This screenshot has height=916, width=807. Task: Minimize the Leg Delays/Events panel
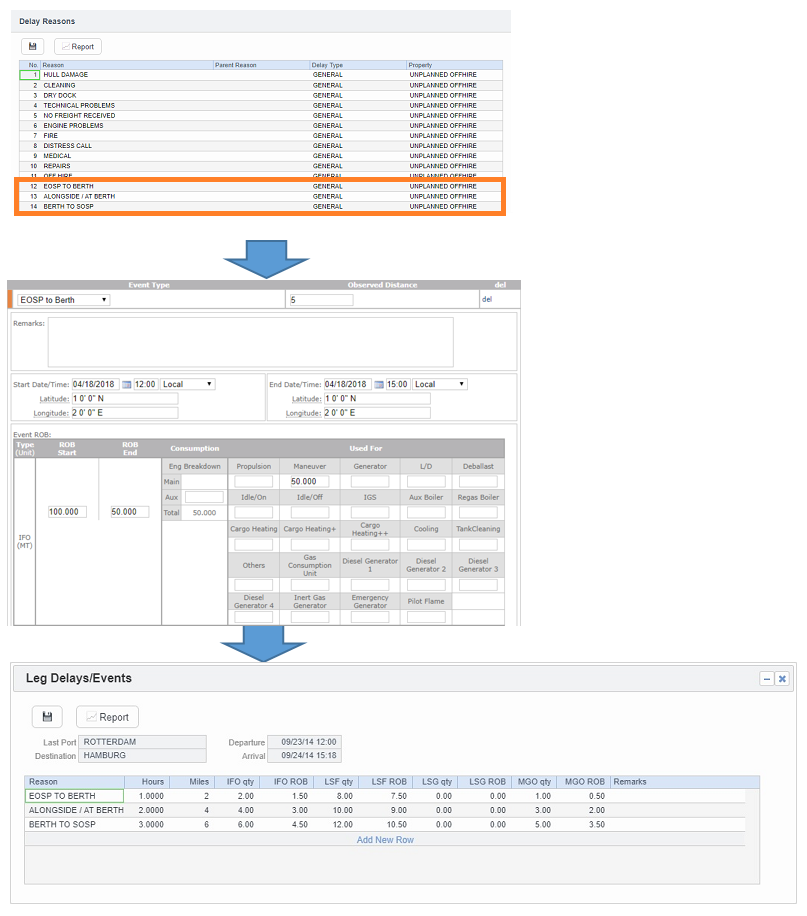click(x=767, y=678)
